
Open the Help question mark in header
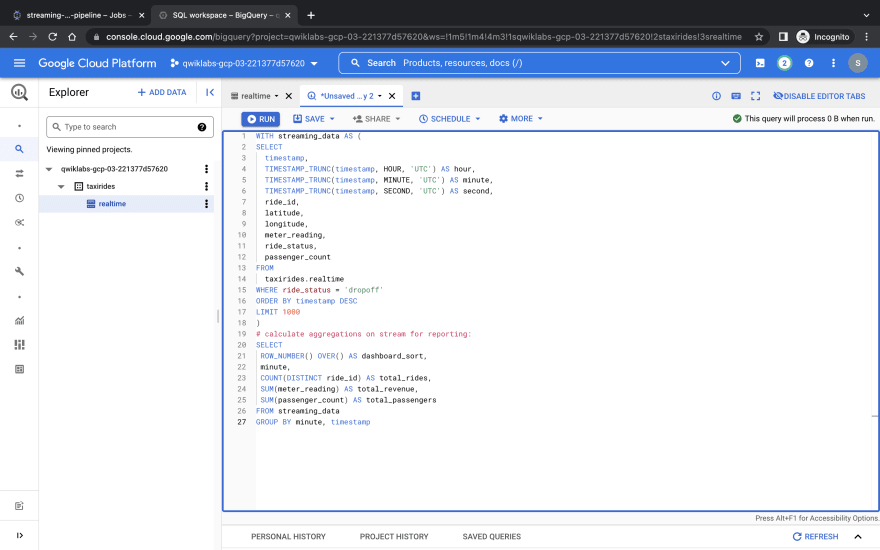pyautogui.click(x=809, y=63)
